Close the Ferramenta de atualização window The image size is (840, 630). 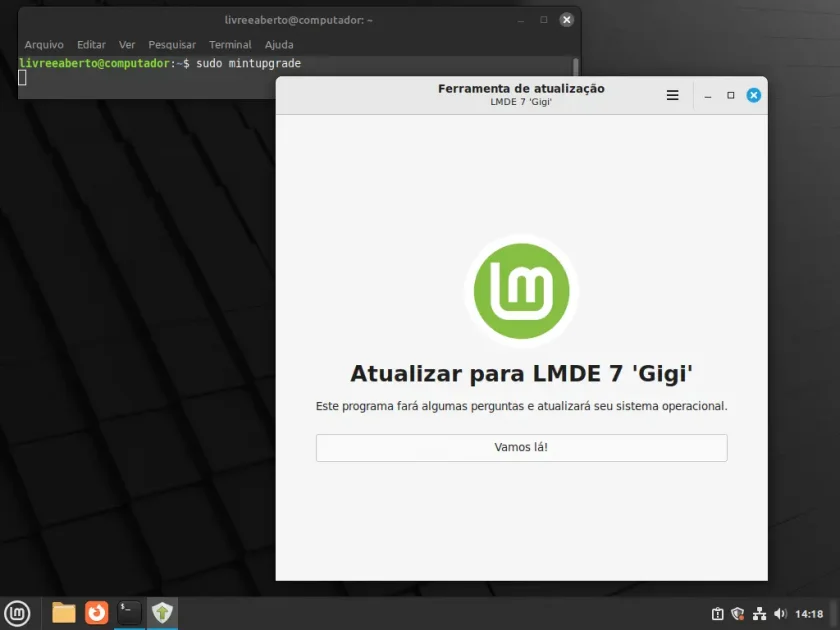tap(753, 95)
